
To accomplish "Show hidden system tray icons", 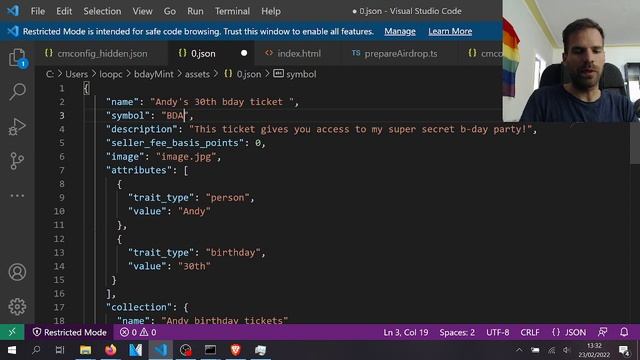I will coord(519,350).
